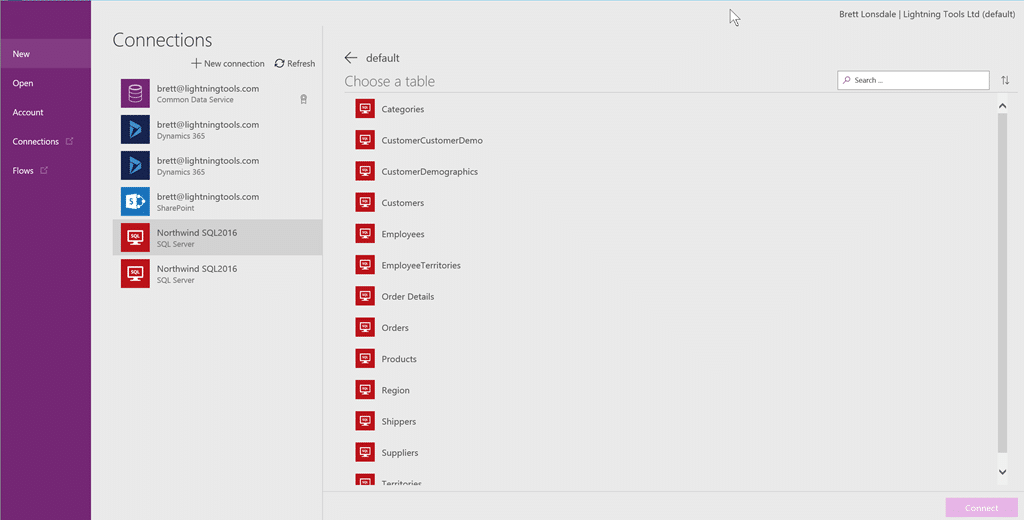Click the selected Northwind SQL2016 SQL icon
This screenshot has height=520, width=1024.
coord(135,237)
